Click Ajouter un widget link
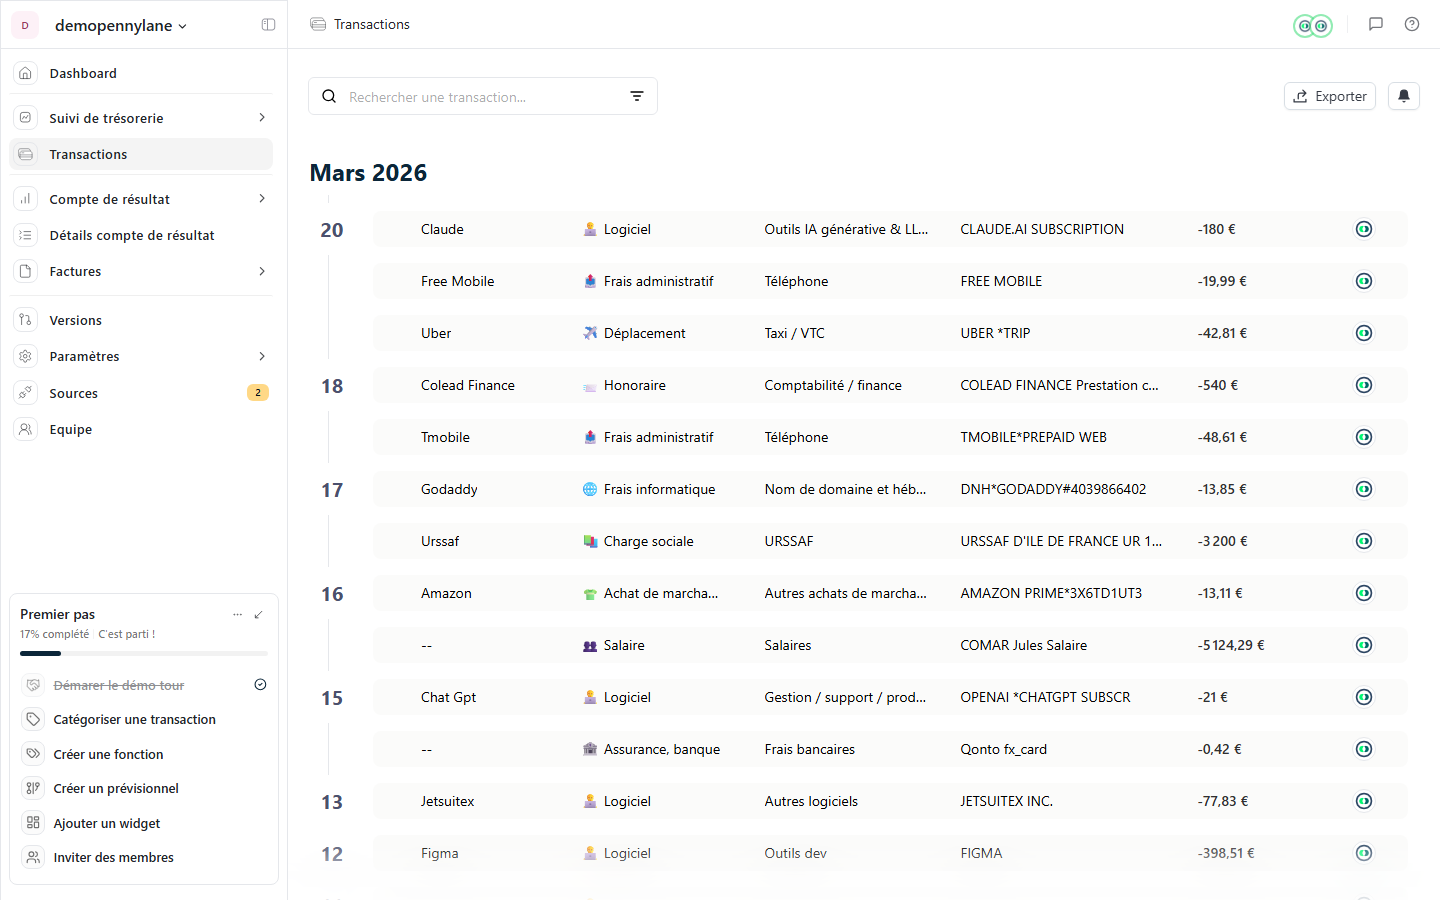This screenshot has width=1440, height=900. (107, 823)
